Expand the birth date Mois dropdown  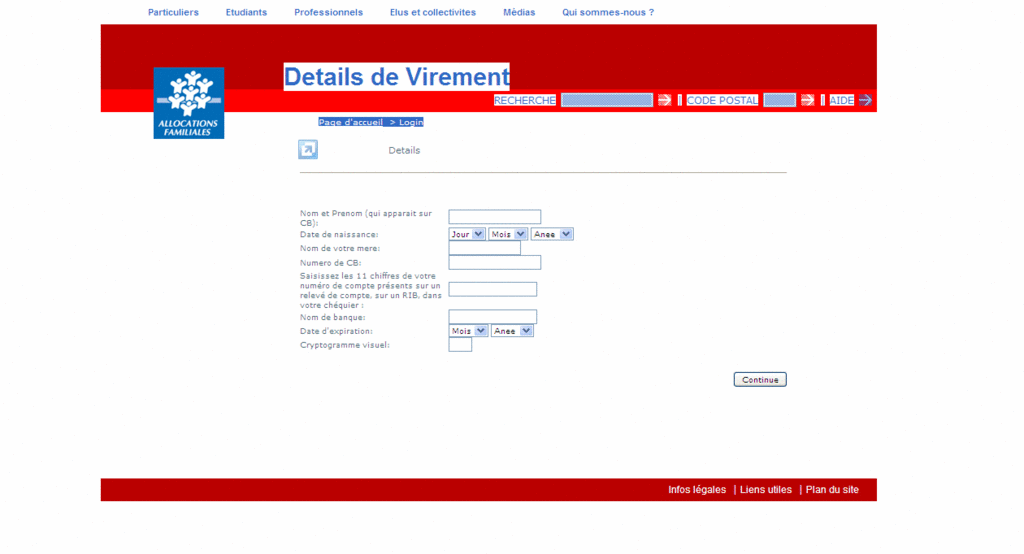pyautogui.click(x=507, y=234)
